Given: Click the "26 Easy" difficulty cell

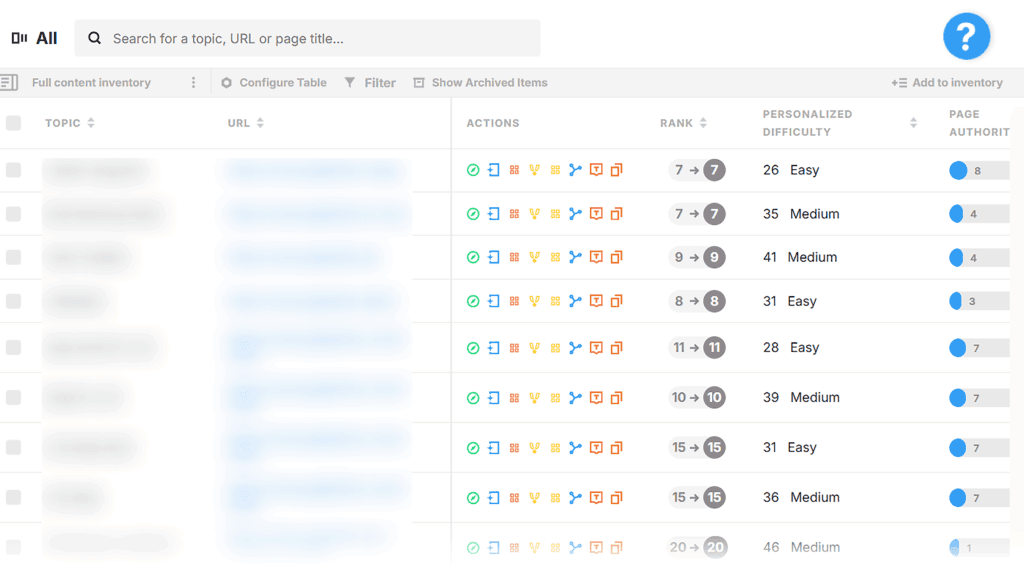Looking at the screenshot, I should coord(791,170).
